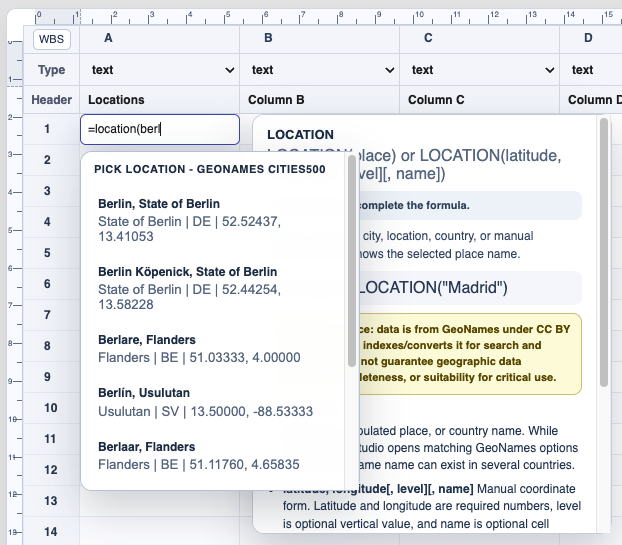Select column B header letter
This screenshot has height=545, width=622.
[269, 38]
